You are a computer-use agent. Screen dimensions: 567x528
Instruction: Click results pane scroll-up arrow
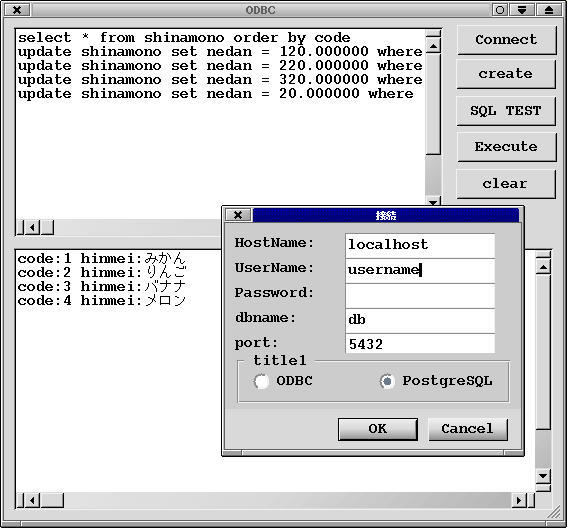click(543, 267)
